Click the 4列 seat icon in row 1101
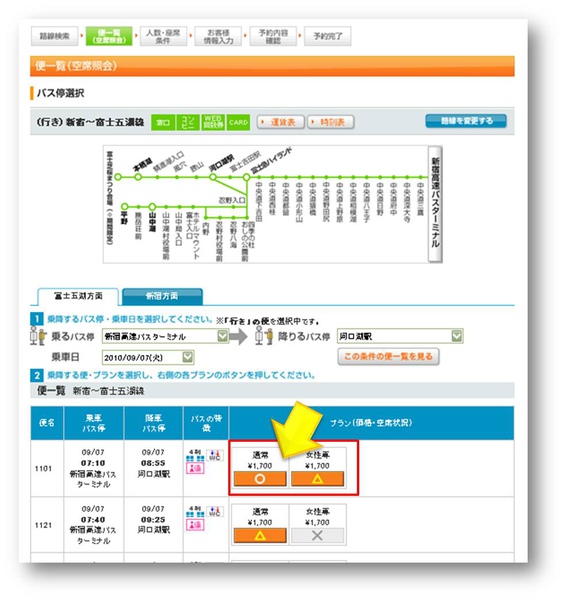 coord(195,455)
